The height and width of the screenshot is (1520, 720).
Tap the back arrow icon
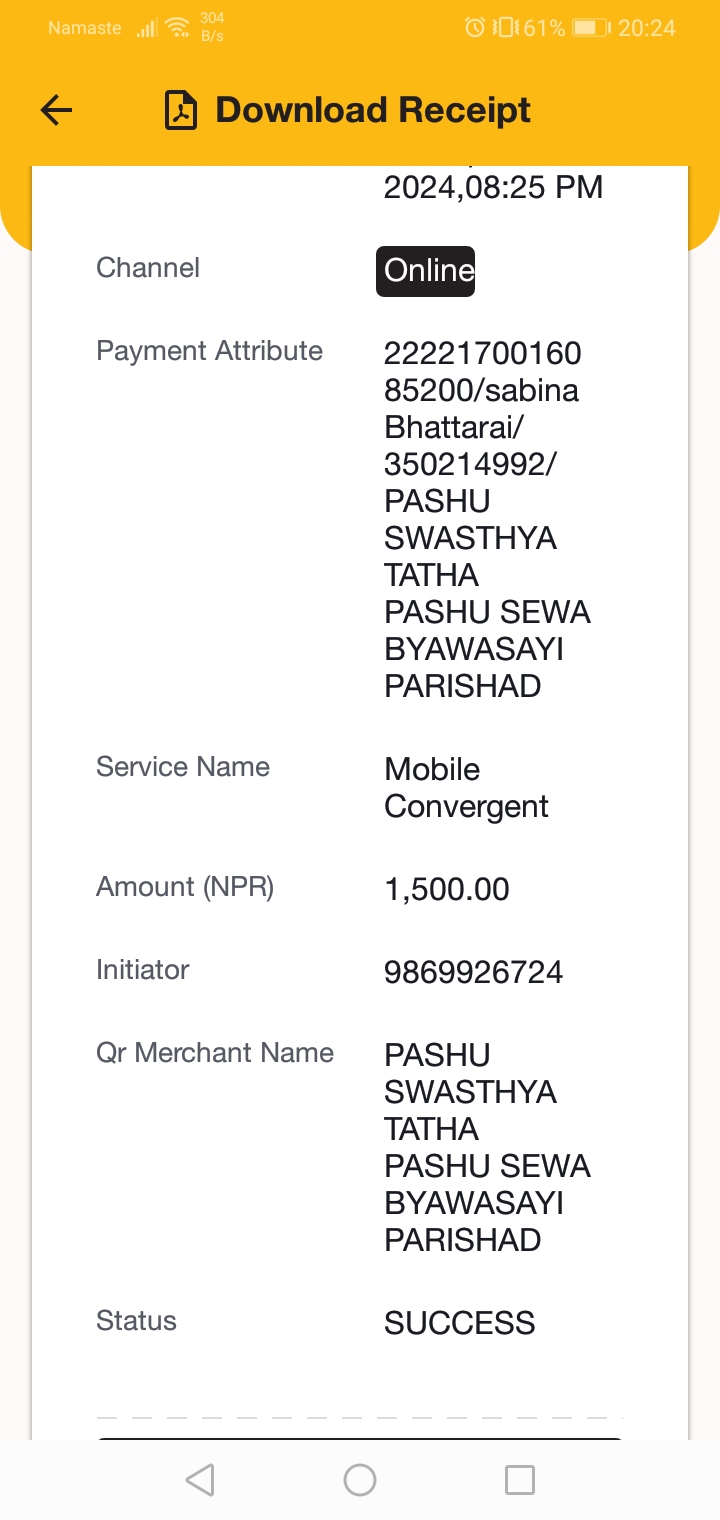tap(57, 110)
